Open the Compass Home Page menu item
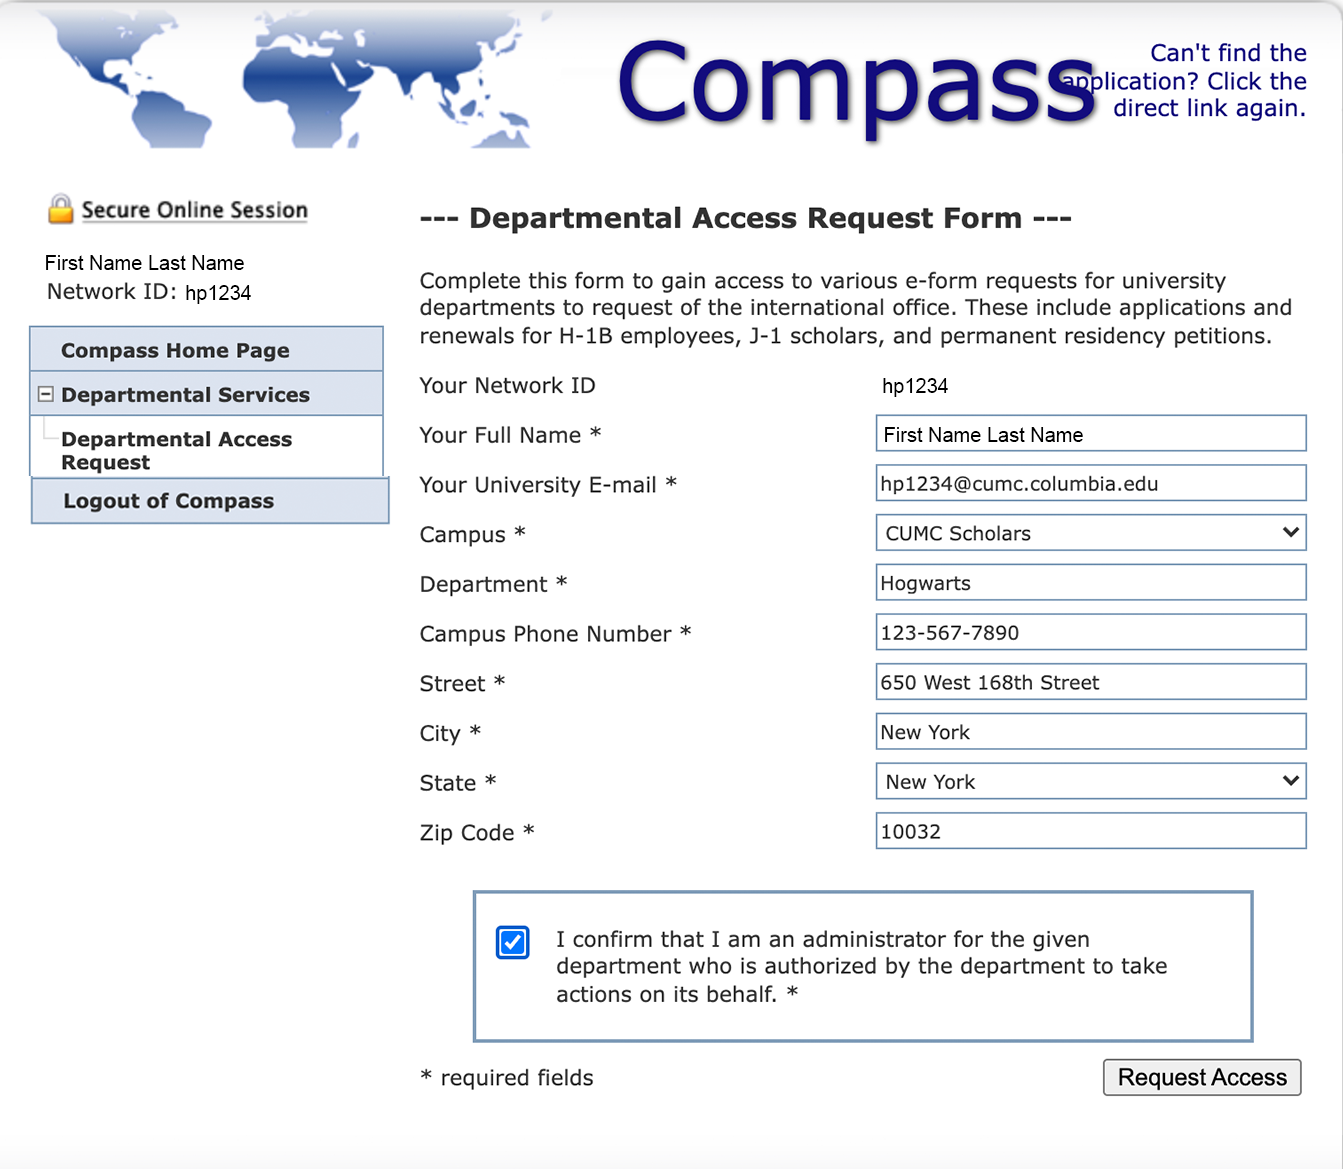The height and width of the screenshot is (1169, 1343). (x=206, y=350)
